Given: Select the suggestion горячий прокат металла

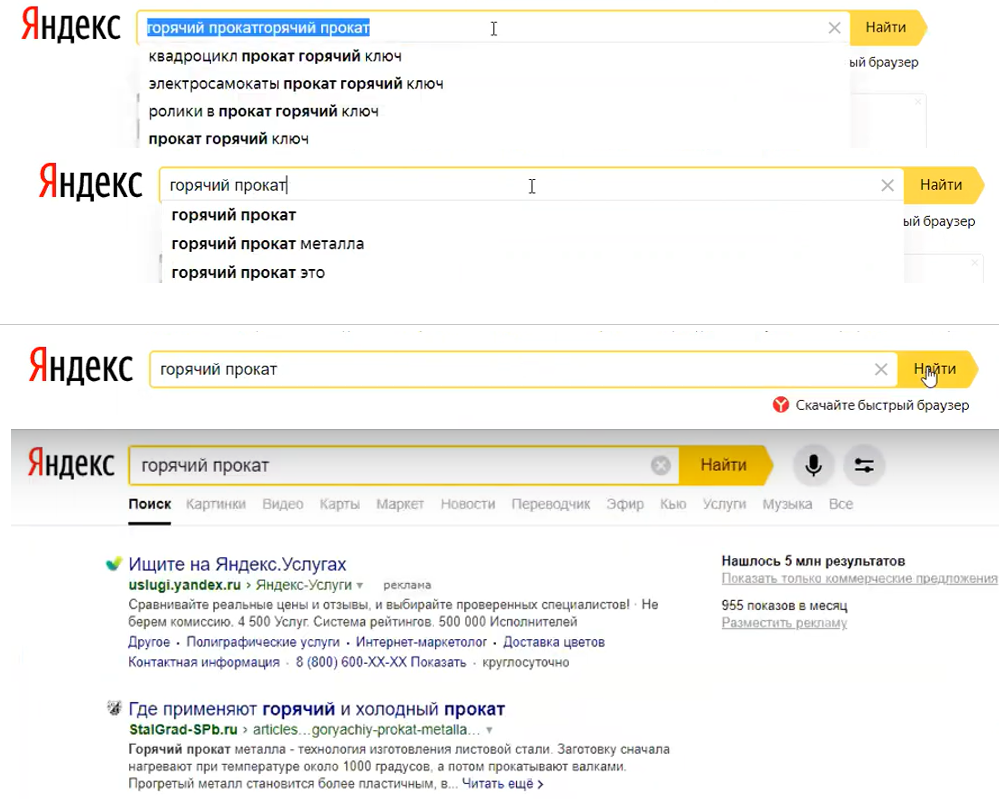Looking at the screenshot, I should pos(267,243).
